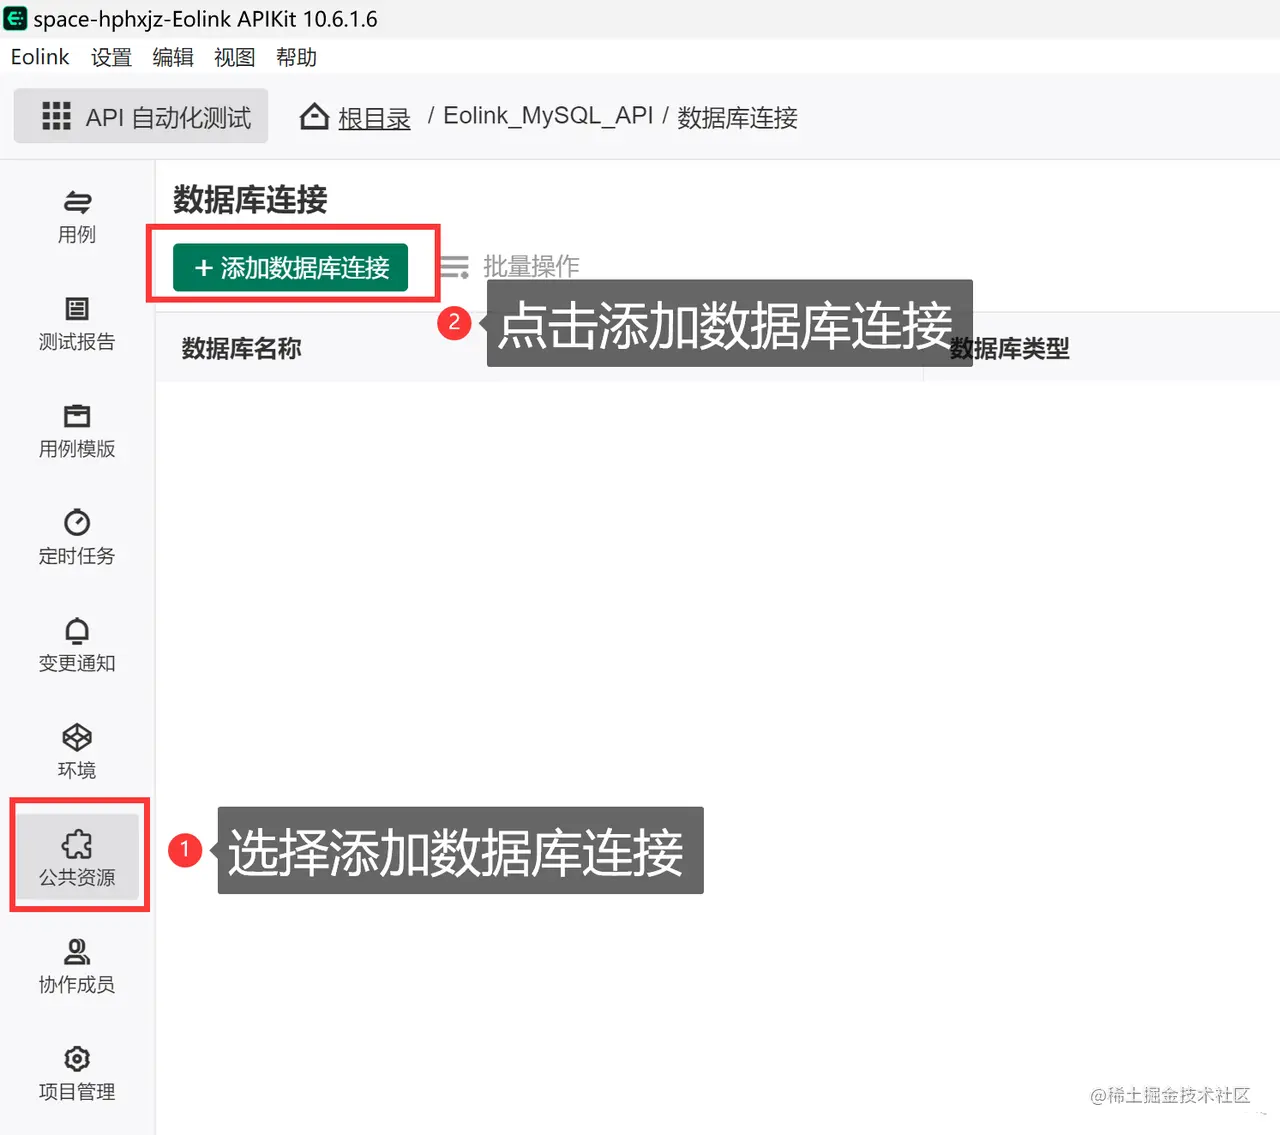Open 项目管理 project management section
The width and height of the screenshot is (1280, 1135).
coord(77,1073)
